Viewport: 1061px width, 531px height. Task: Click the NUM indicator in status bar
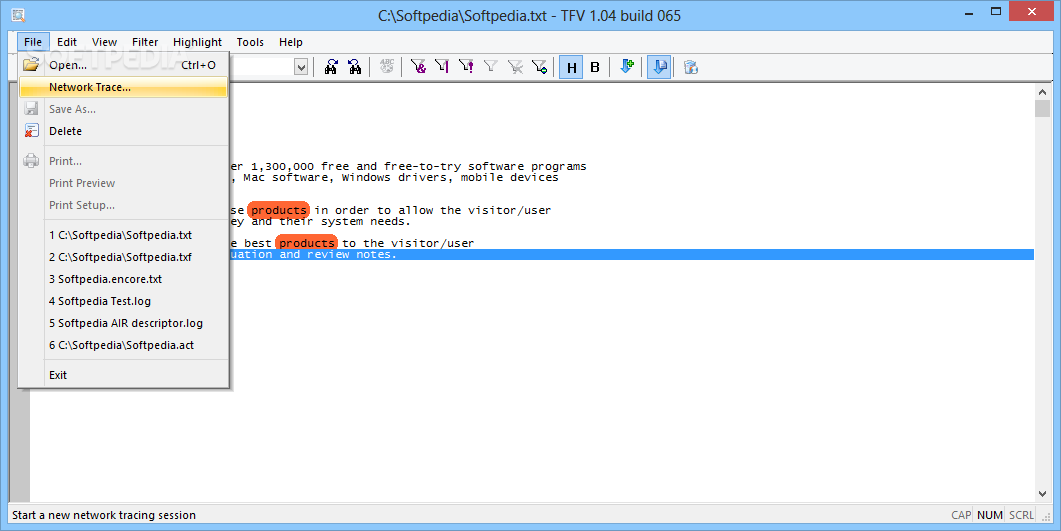(989, 515)
